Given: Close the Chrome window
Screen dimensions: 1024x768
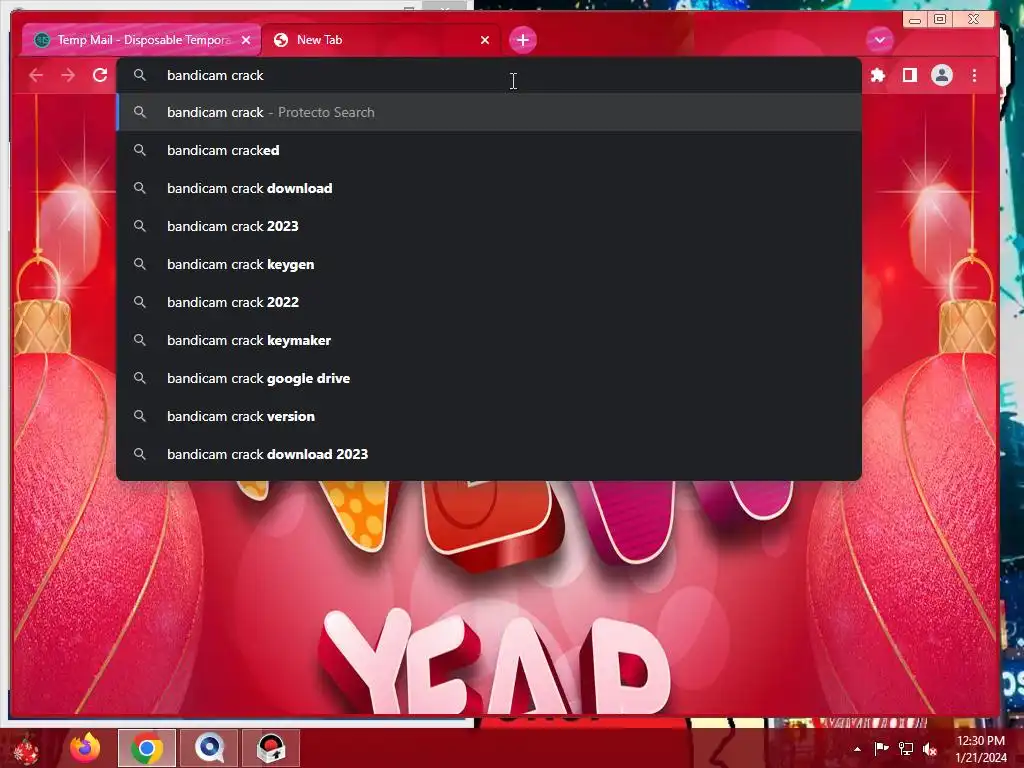Looking at the screenshot, I should point(973,19).
